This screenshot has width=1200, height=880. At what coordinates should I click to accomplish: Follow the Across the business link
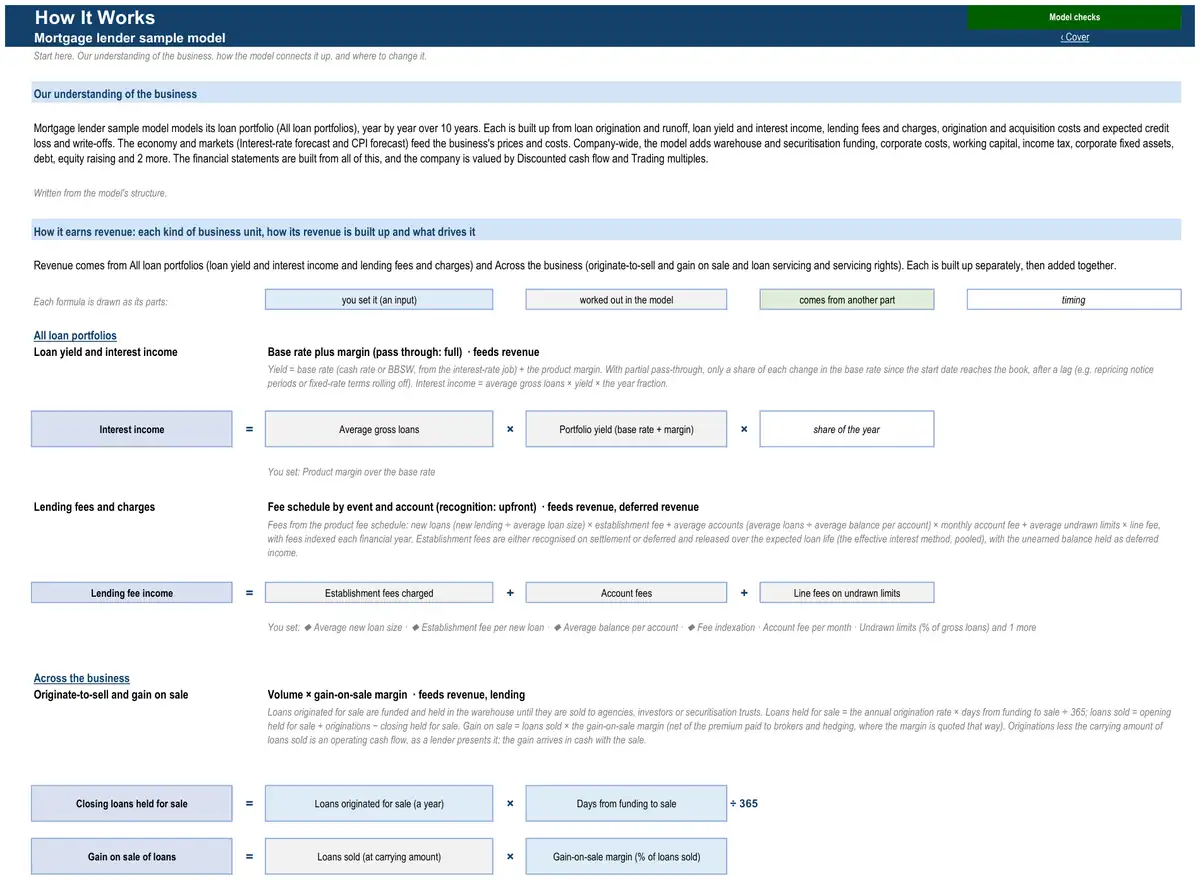[x=82, y=678]
